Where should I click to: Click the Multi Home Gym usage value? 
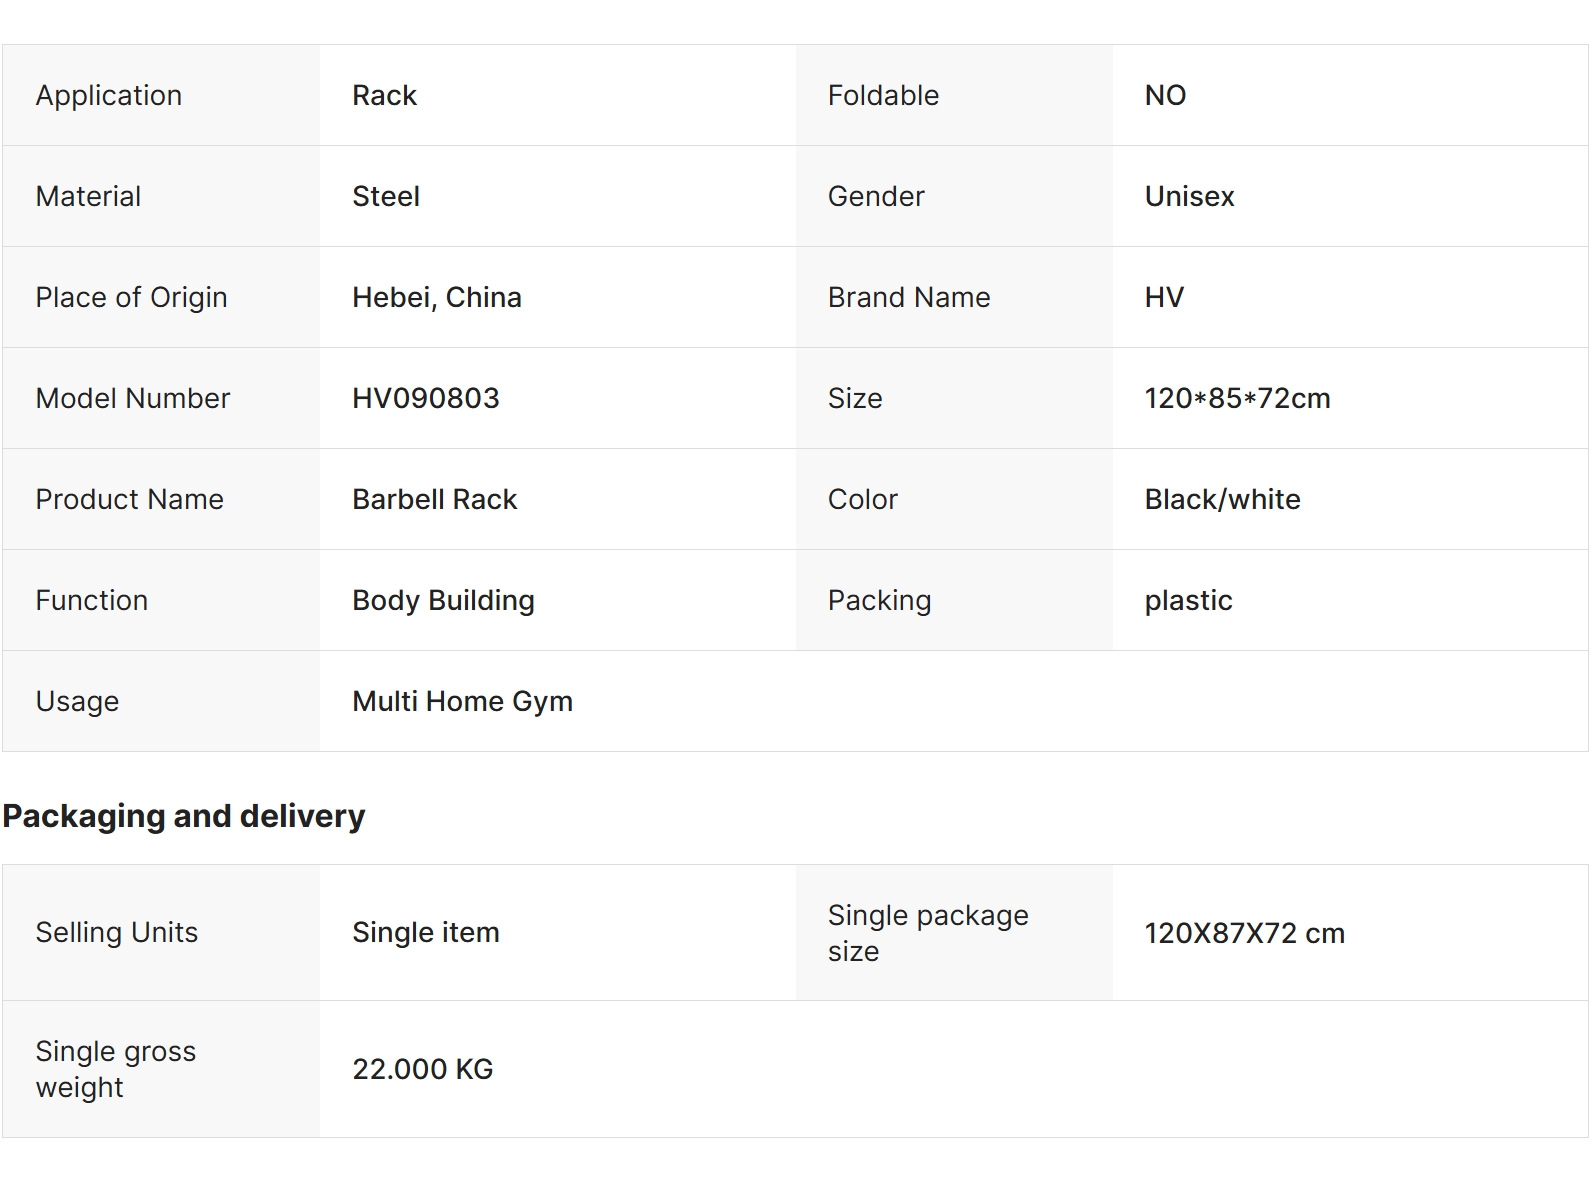[462, 702]
